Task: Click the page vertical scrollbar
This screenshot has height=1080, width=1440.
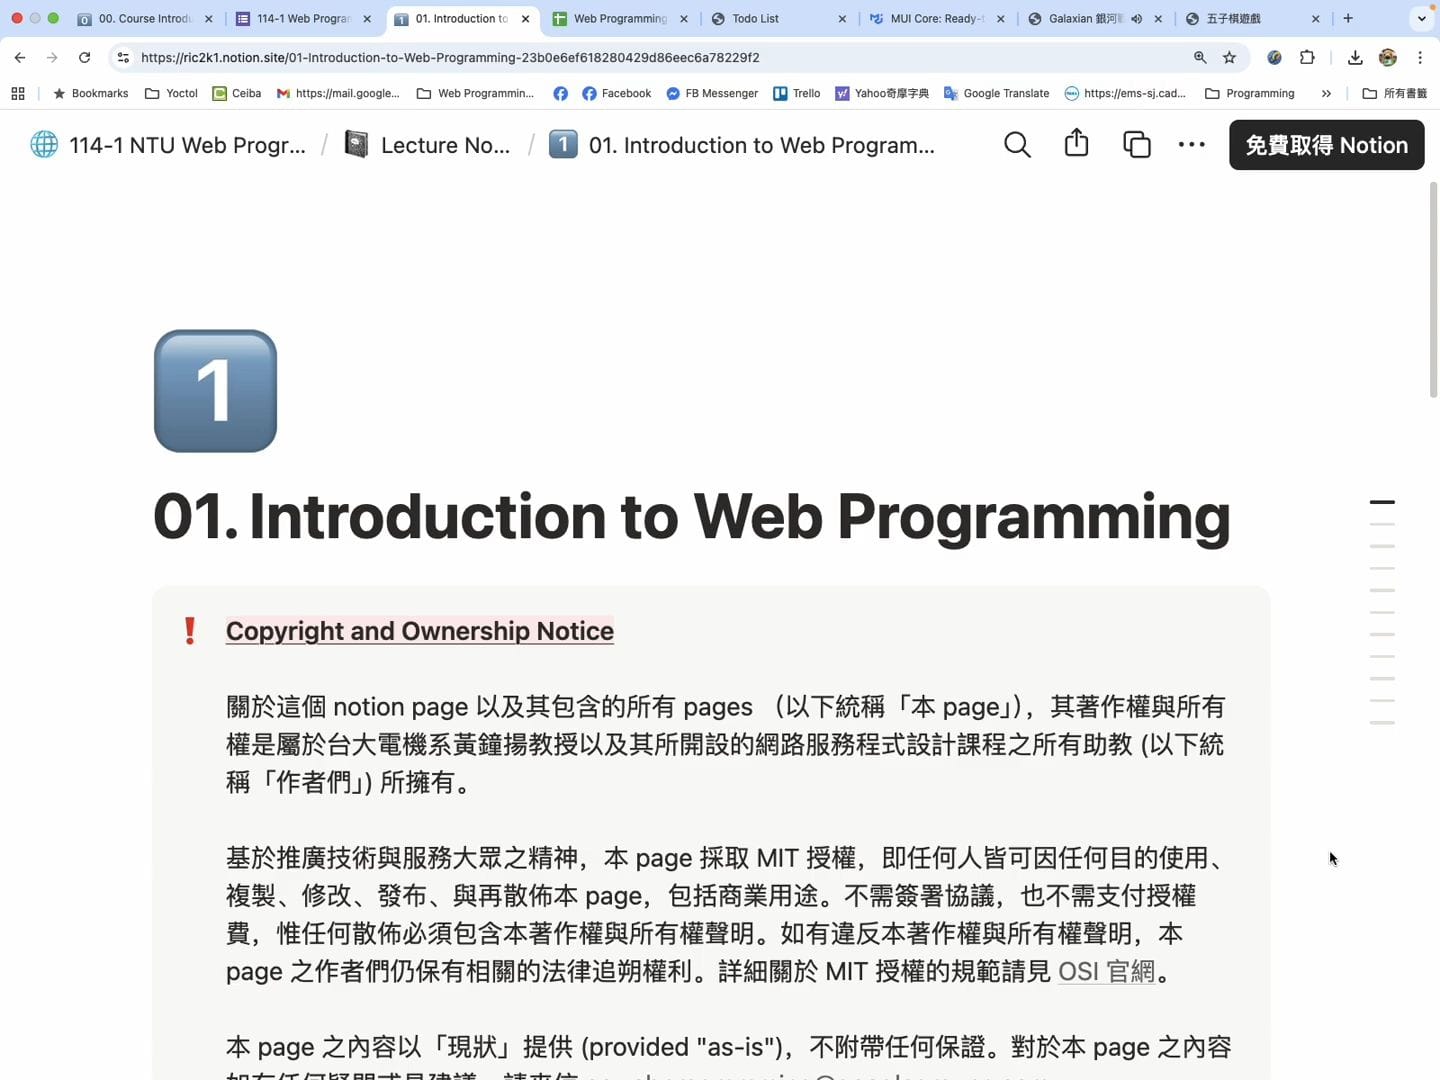Action: 1433,290
